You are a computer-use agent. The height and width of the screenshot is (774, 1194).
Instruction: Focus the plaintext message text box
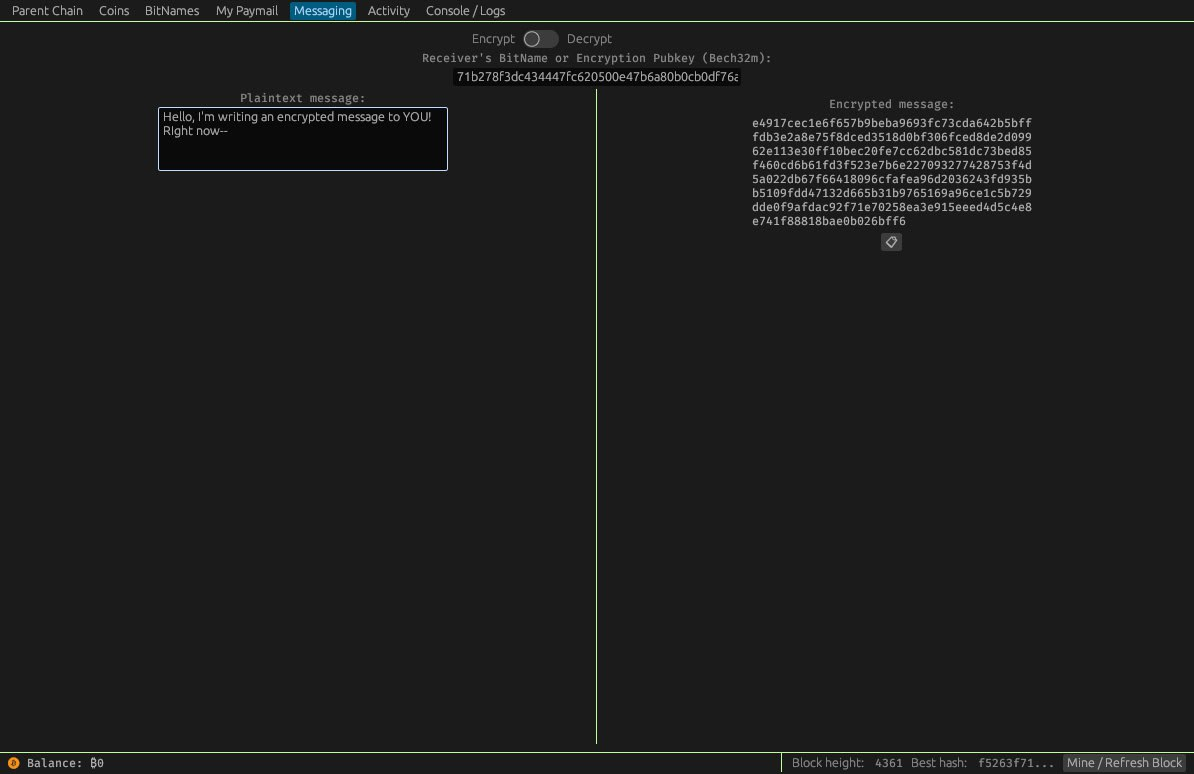coord(303,139)
